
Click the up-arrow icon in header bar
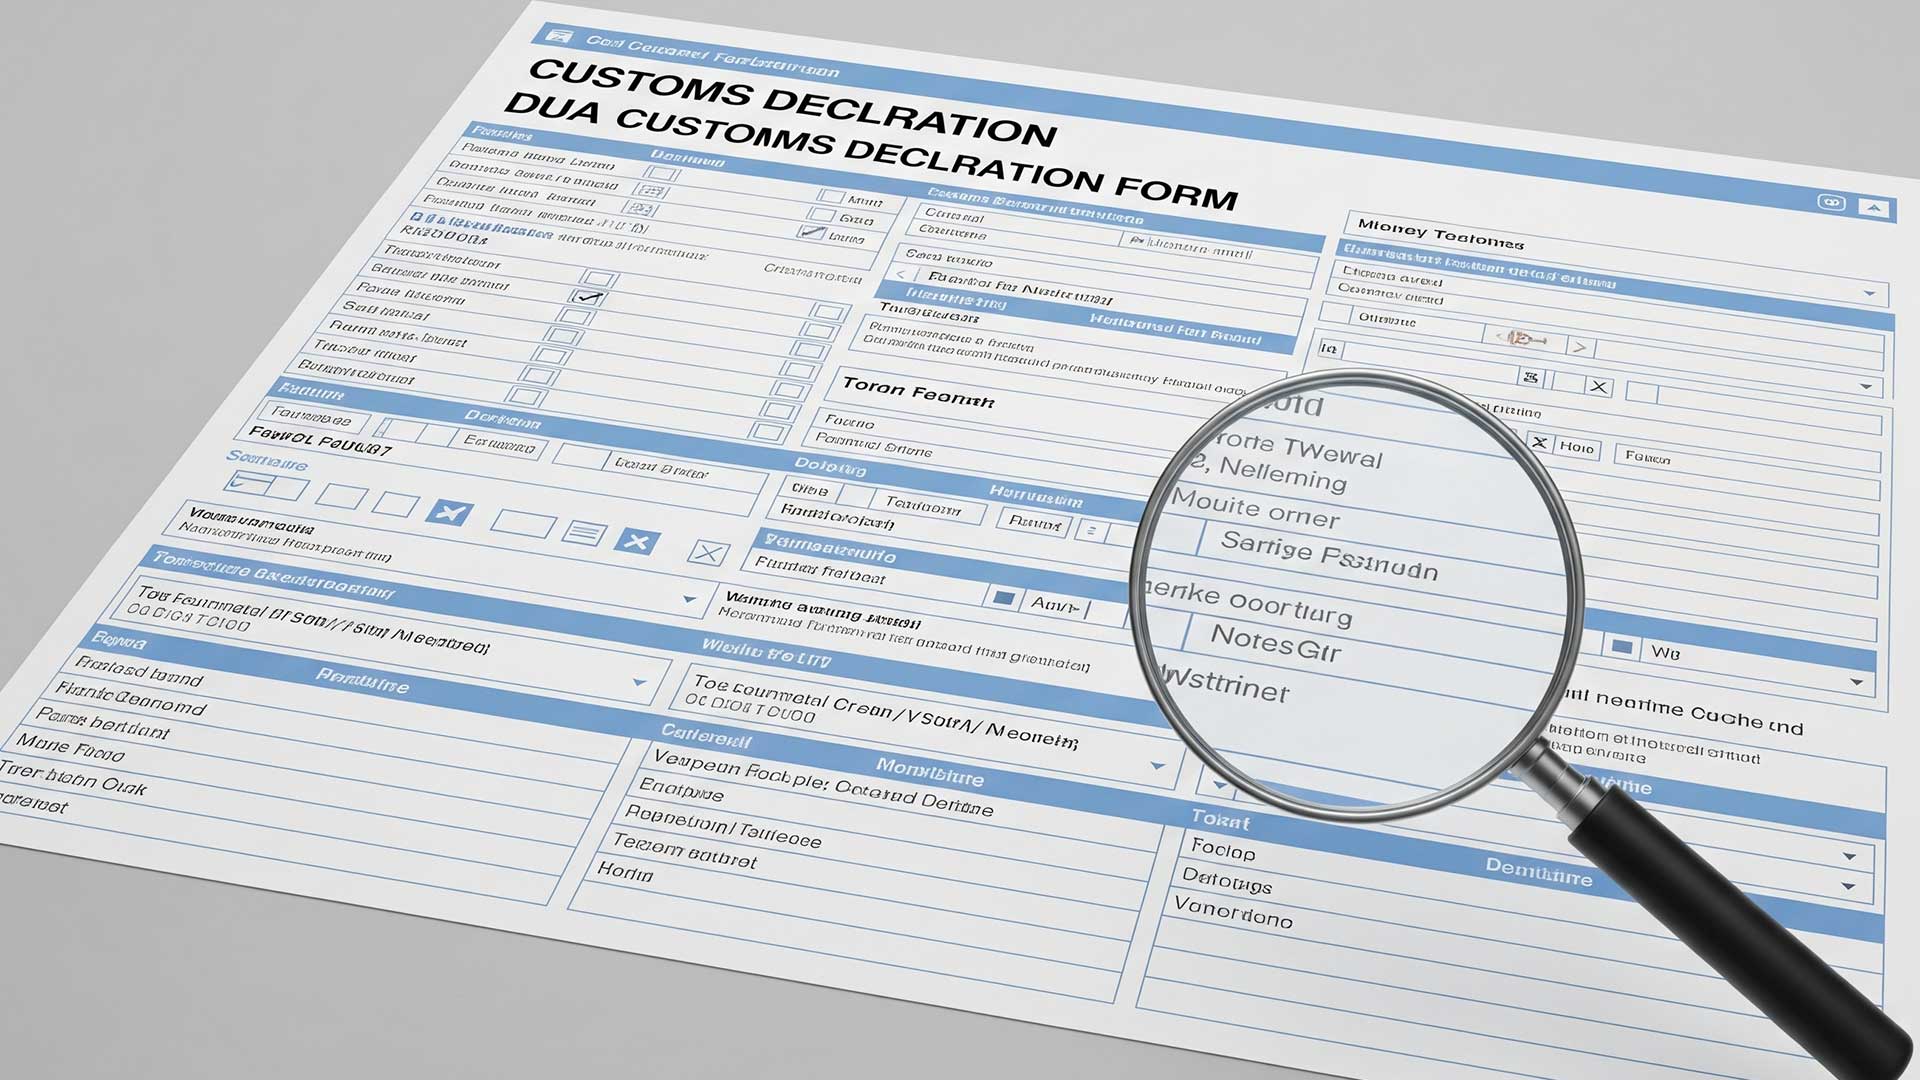click(x=1874, y=209)
